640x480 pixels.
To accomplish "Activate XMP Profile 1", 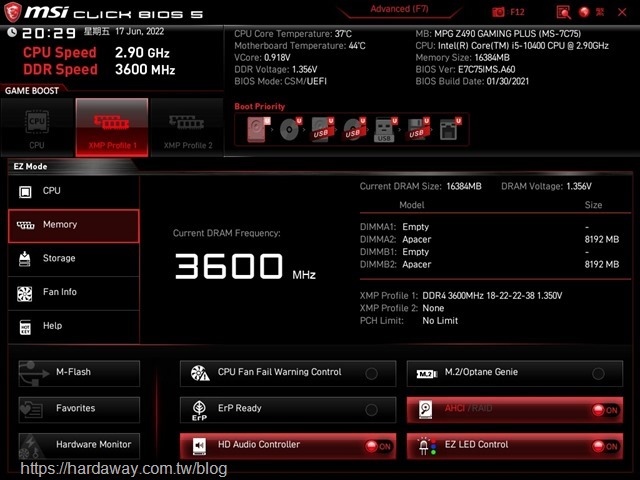I will (x=112, y=127).
